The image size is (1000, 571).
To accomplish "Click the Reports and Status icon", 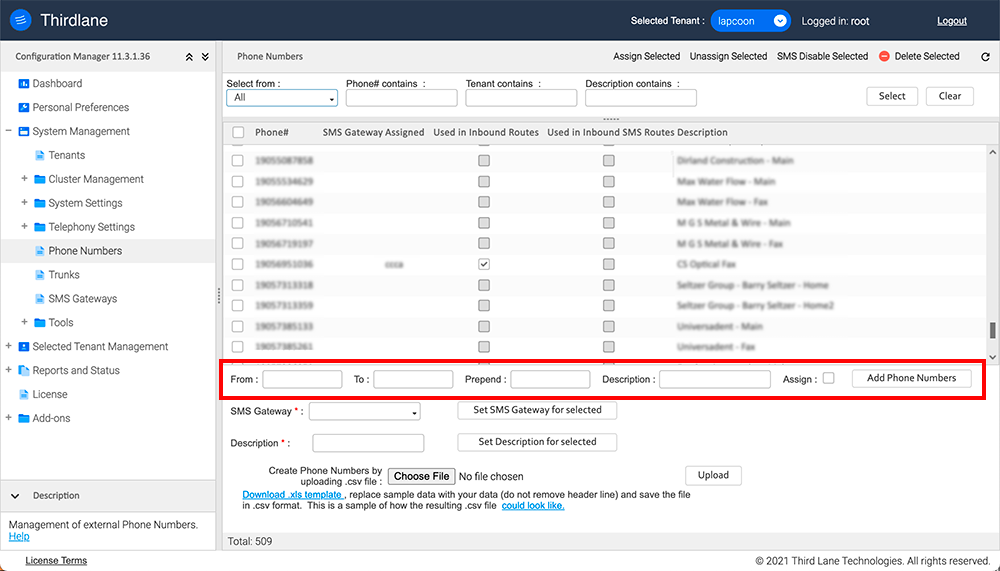I will pos(24,371).
